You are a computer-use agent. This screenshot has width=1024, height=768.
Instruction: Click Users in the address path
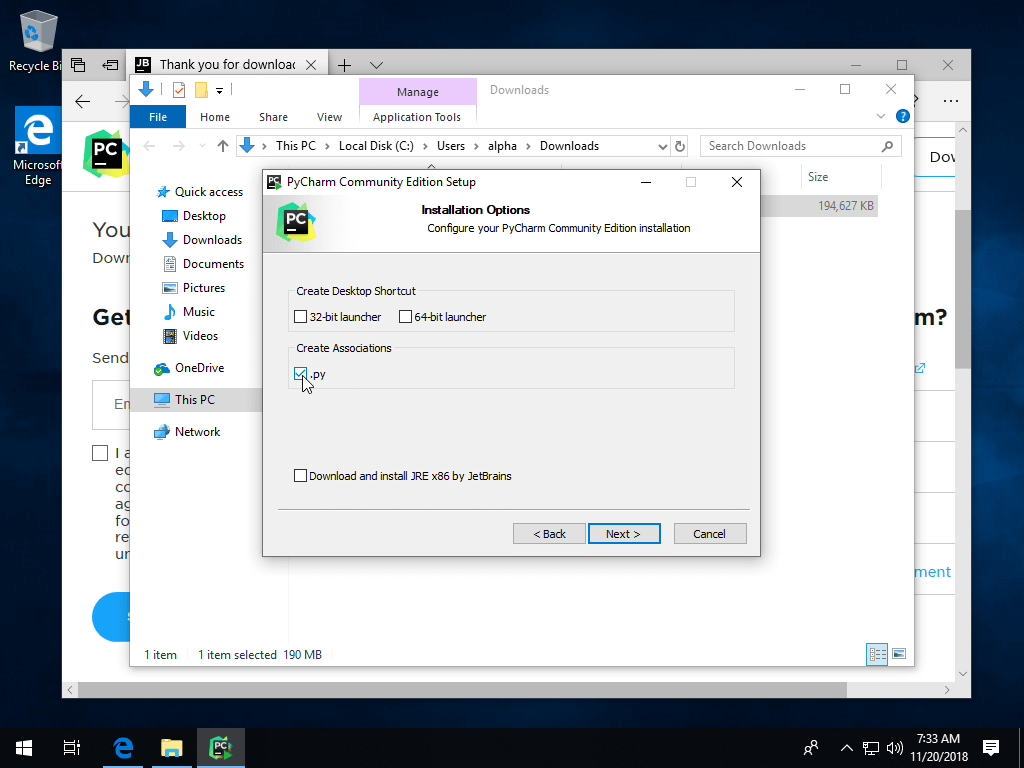tap(451, 146)
